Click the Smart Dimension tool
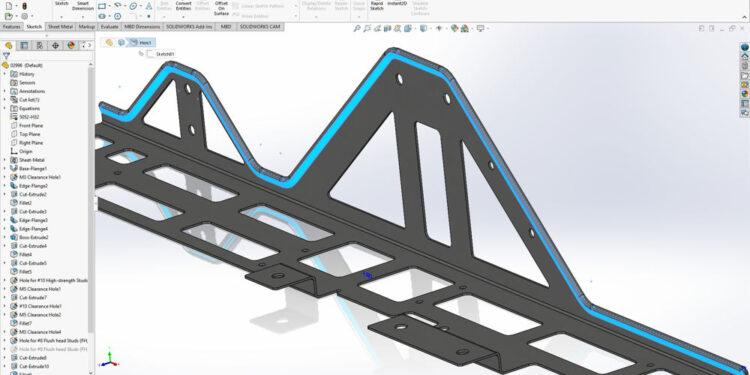The image size is (750, 375). tap(83, 5)
